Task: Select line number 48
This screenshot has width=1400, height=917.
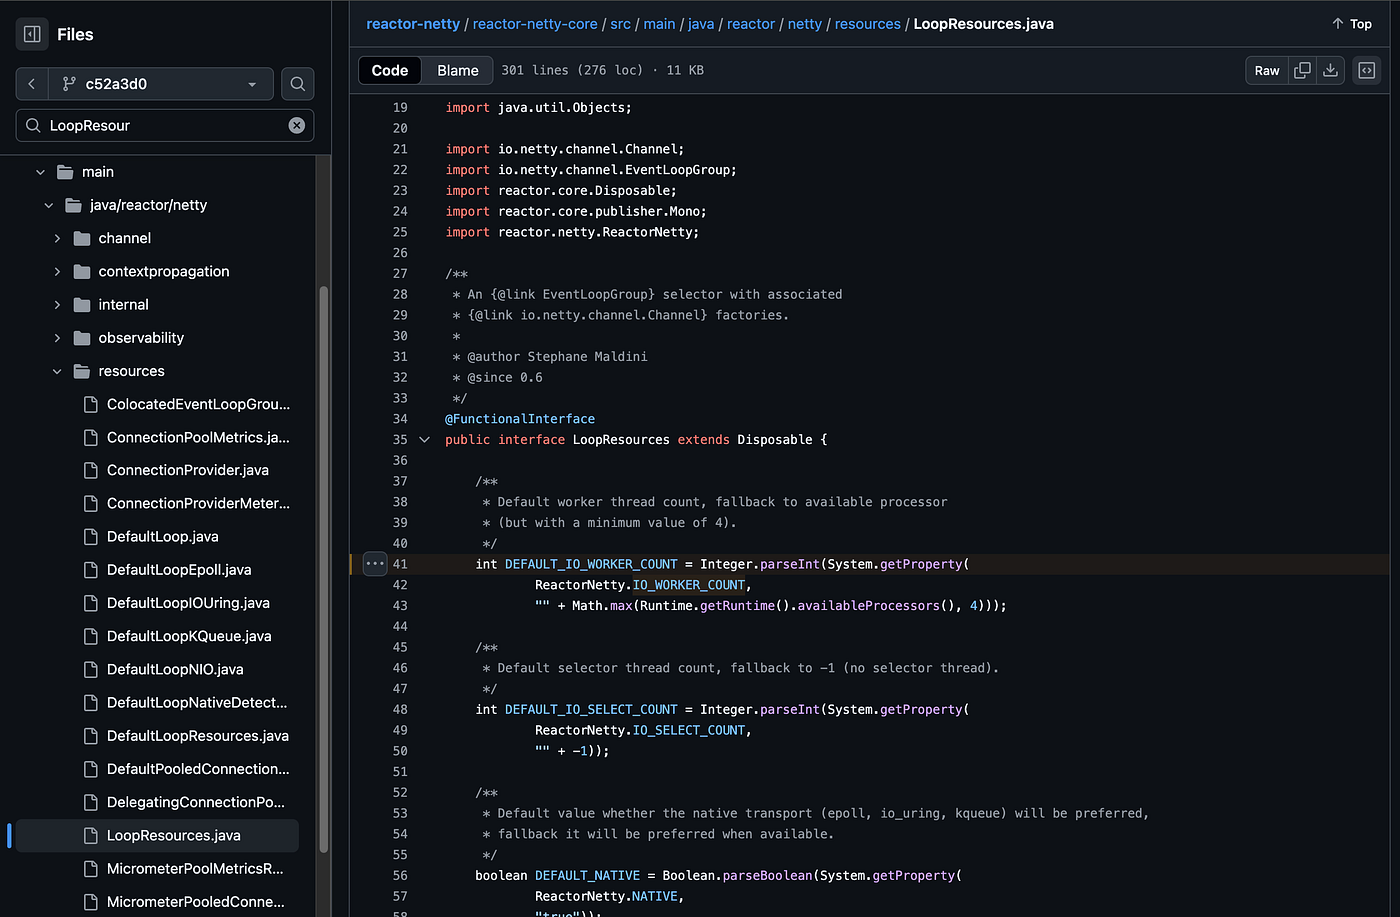Action: pyautogui.click(x=400, y=709)
